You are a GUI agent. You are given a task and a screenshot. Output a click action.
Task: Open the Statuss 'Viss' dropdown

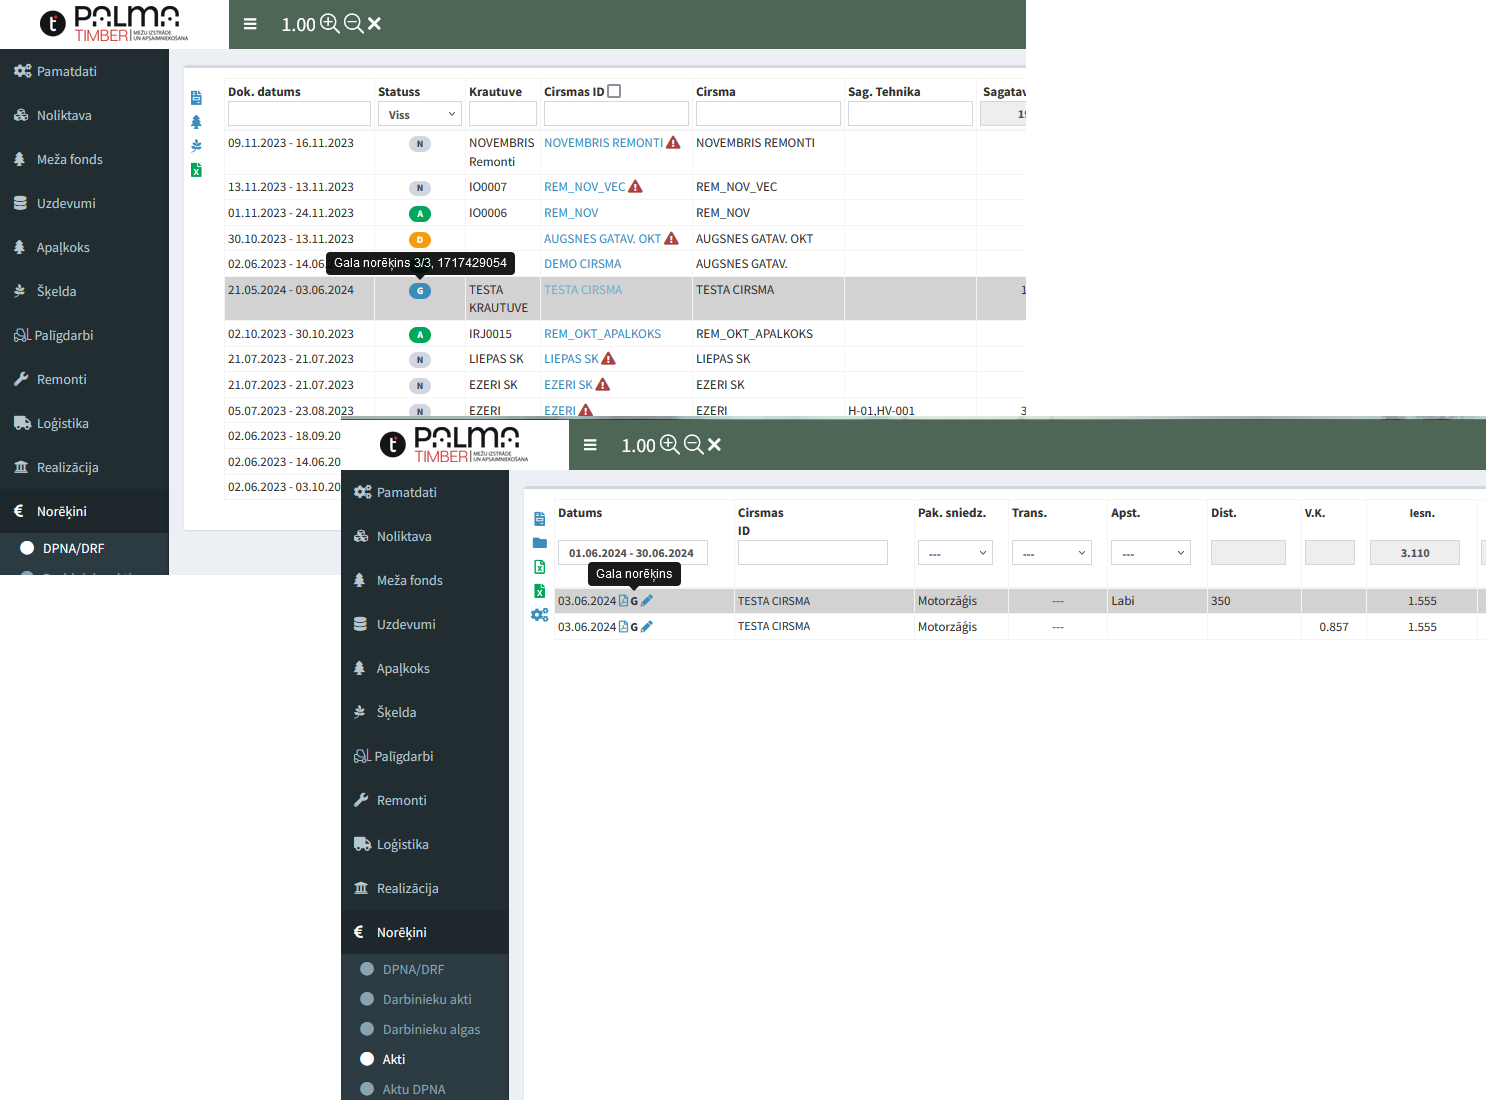pos(420,115)
